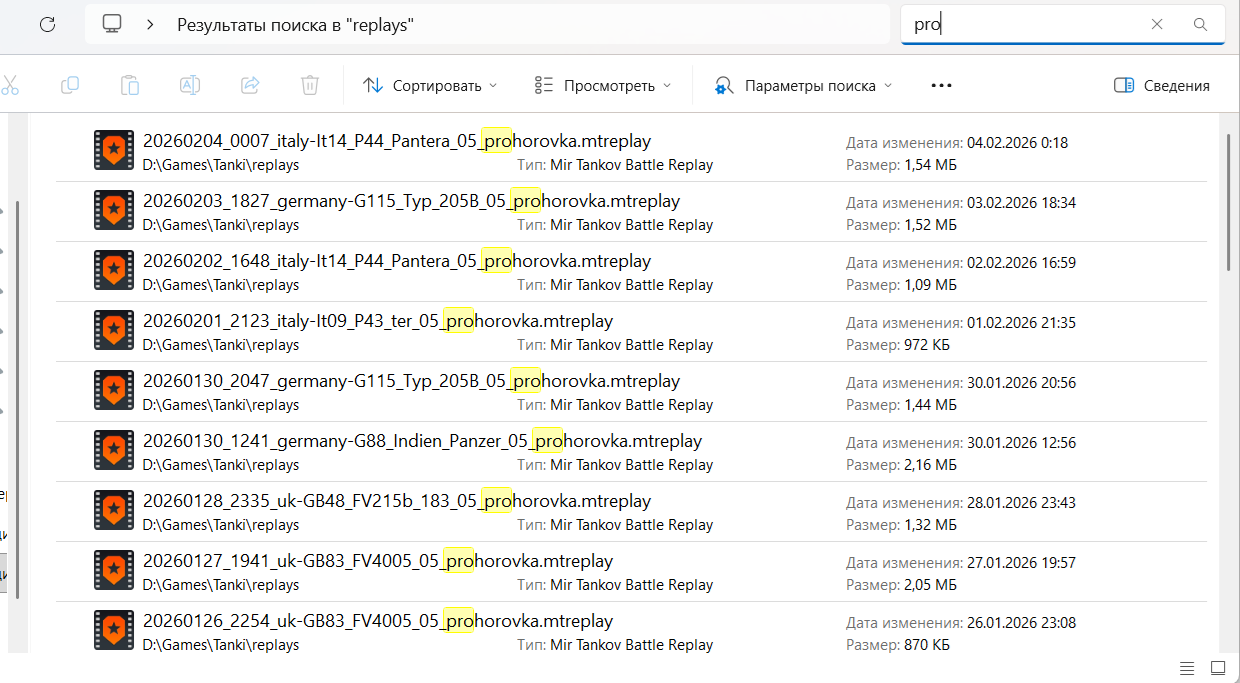The image size is (1240, 683).
Task: Open the Сортировать dropdown
Action: pos(430,85)
